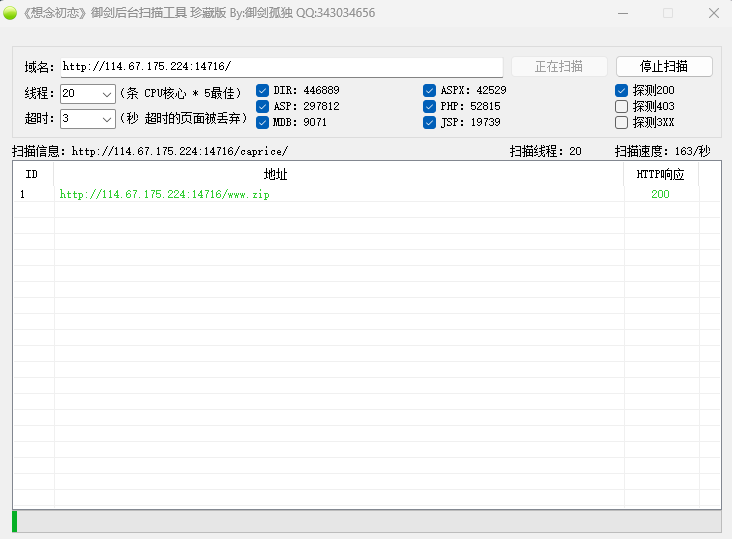Viewport: 732px width, 539px height.
Task: Click the green app icon in title bar
Action: tap(10, 14)
